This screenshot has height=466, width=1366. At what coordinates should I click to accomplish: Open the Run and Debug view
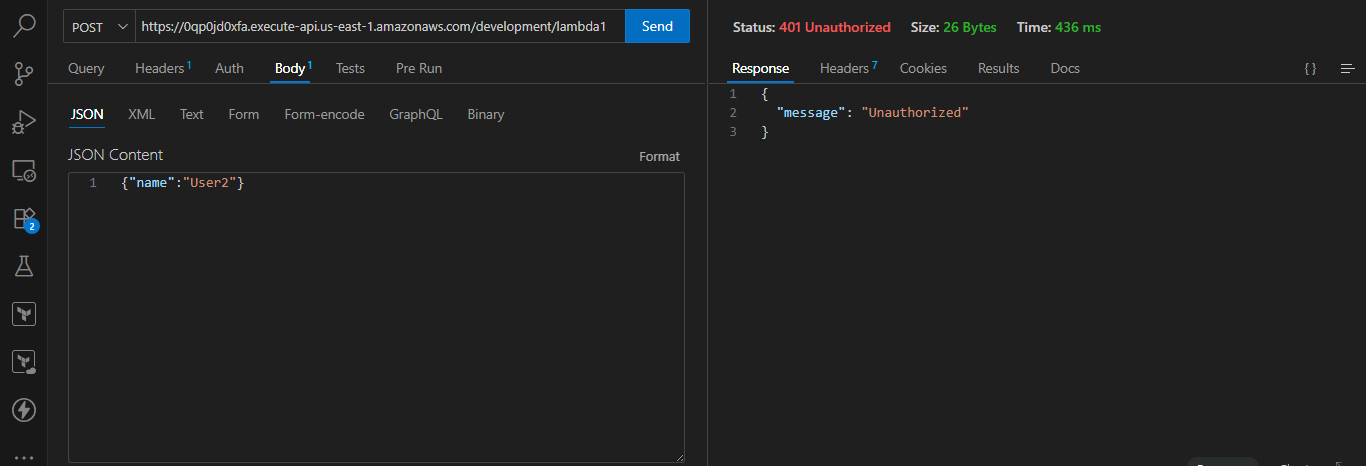pos(24,122)
